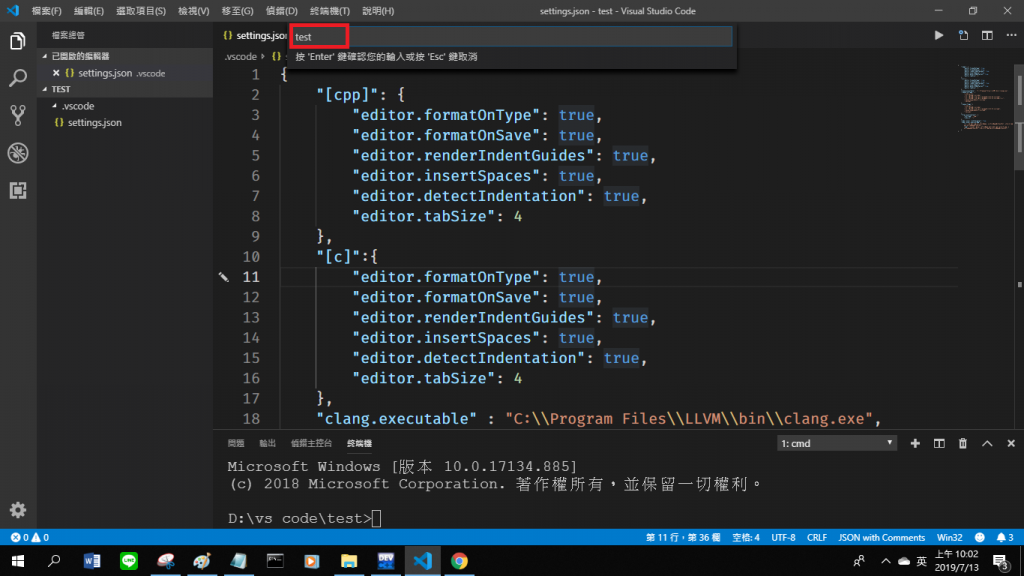Open the Search view in activity bar
1024x576 pixels.
tap(18, 78)
